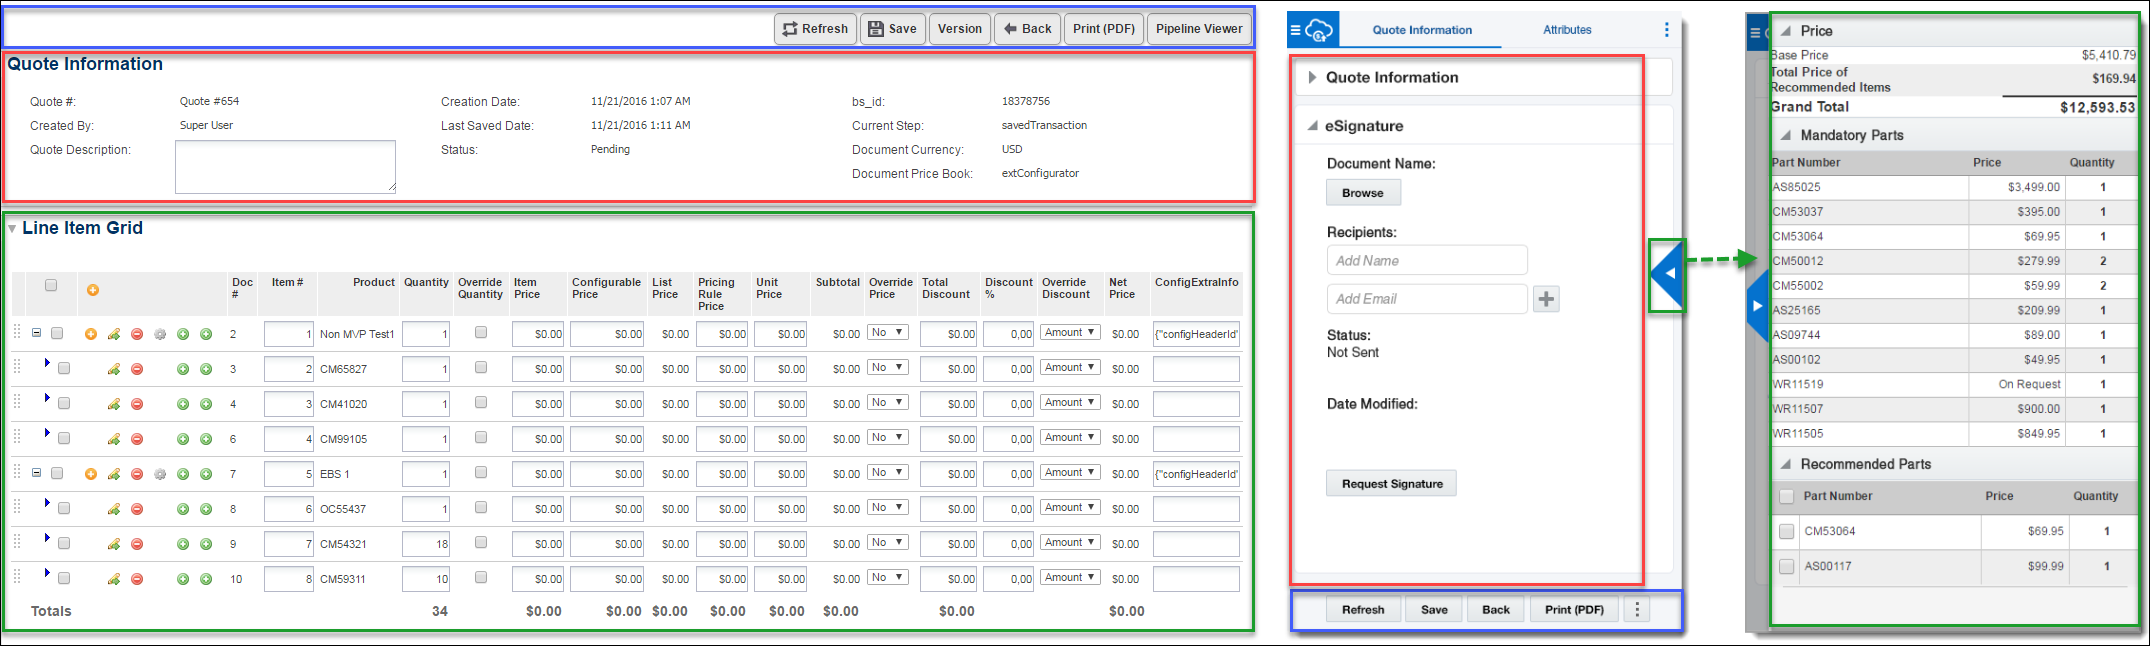2150x646 pixels.
Task: Click the orange add icon in grid header
Action: 93,290
